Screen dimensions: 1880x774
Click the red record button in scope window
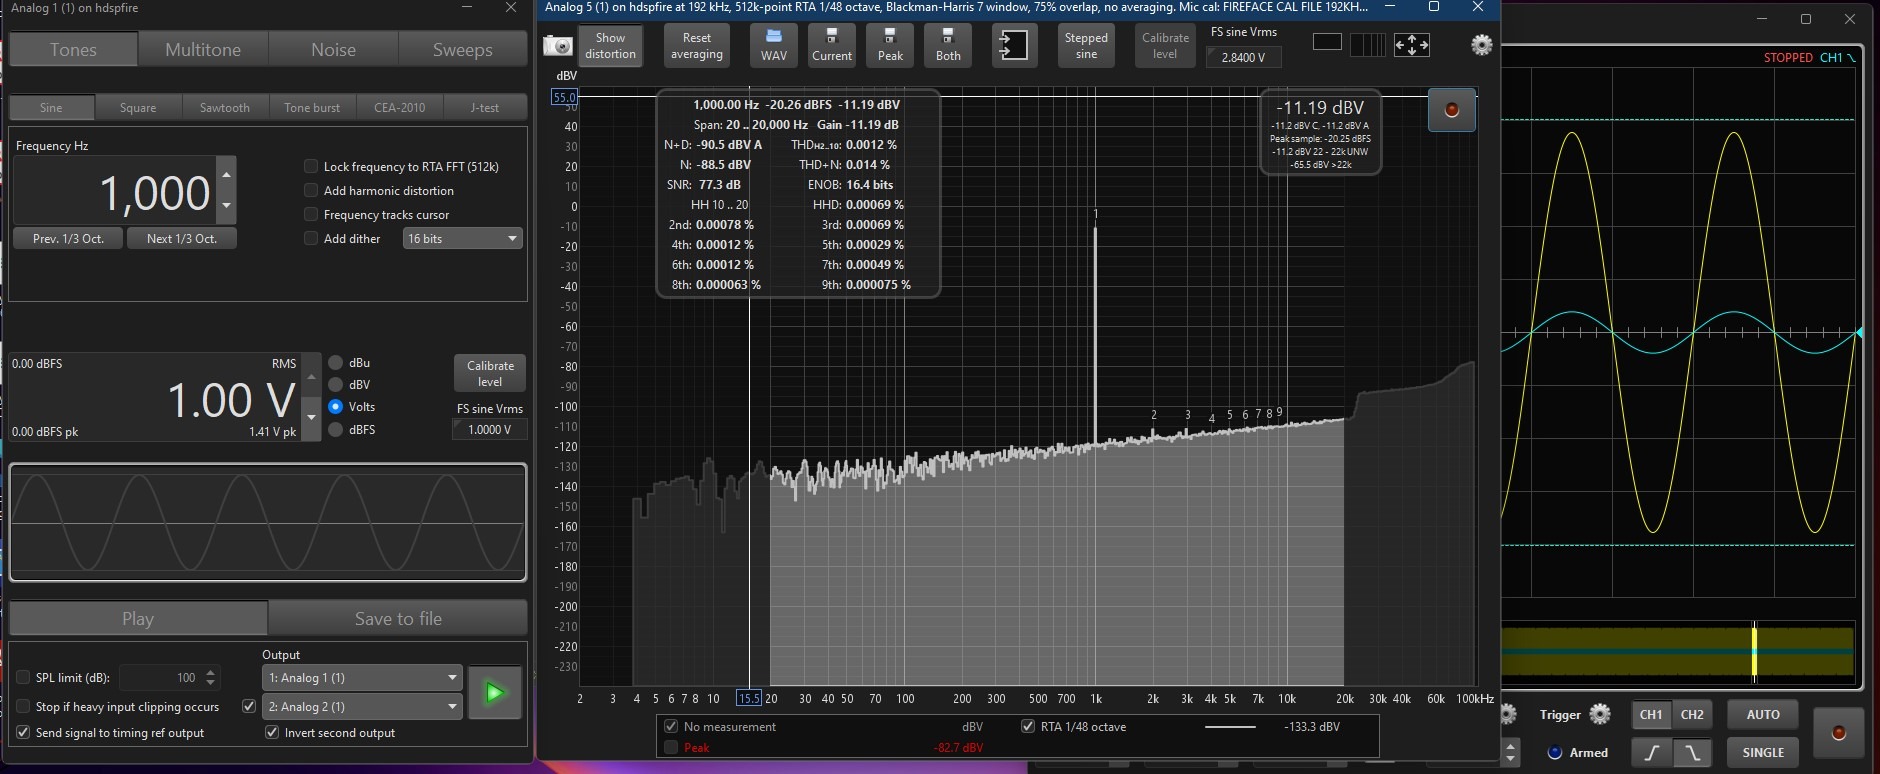(1838, 733)
